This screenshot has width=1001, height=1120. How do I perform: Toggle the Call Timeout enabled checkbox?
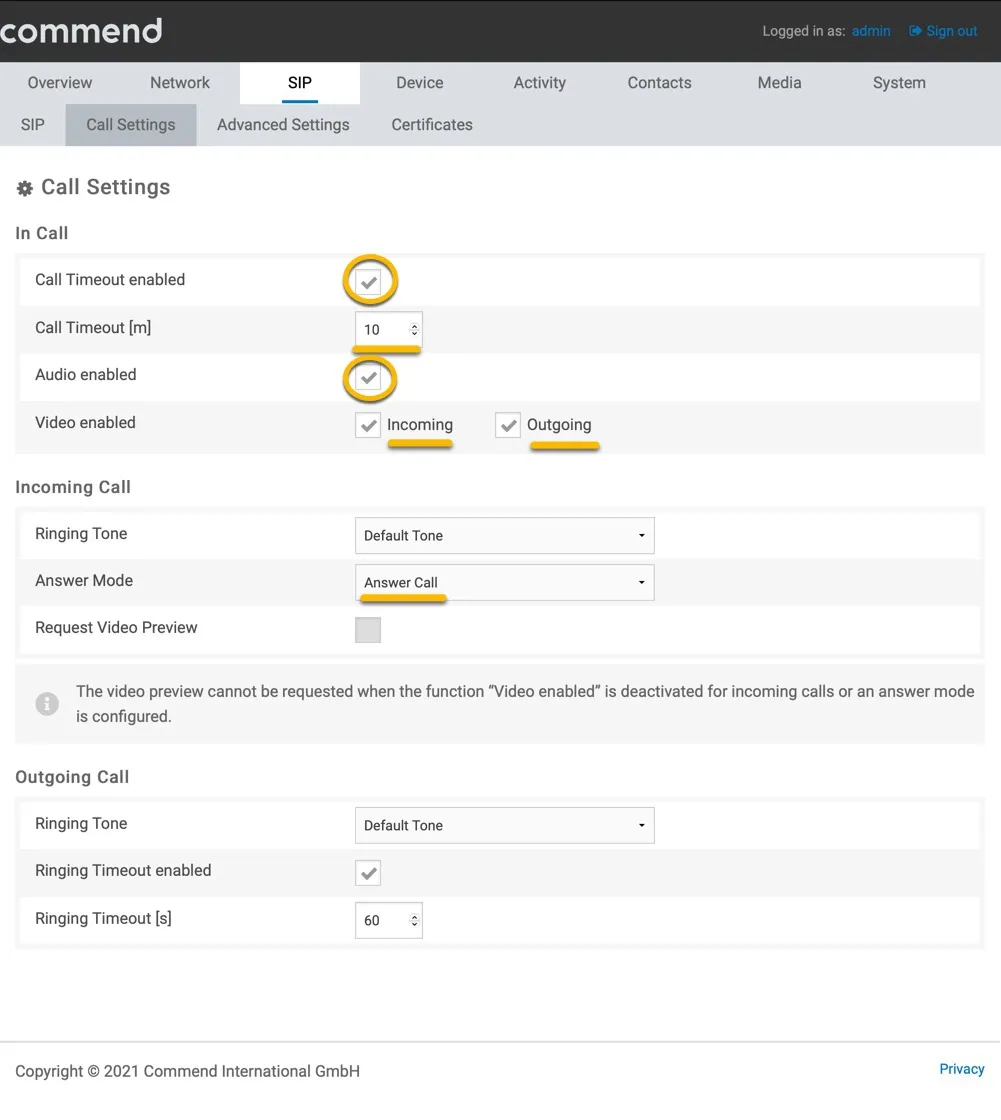(x=369, y=281)
